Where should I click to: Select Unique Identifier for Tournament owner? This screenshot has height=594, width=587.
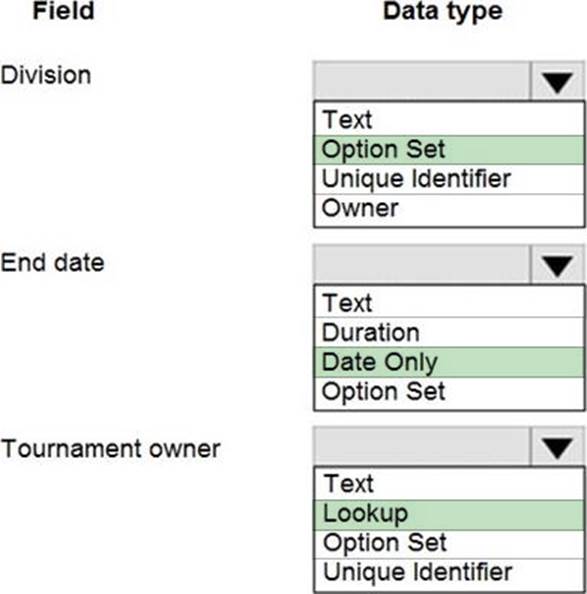(x=449, y=574)
